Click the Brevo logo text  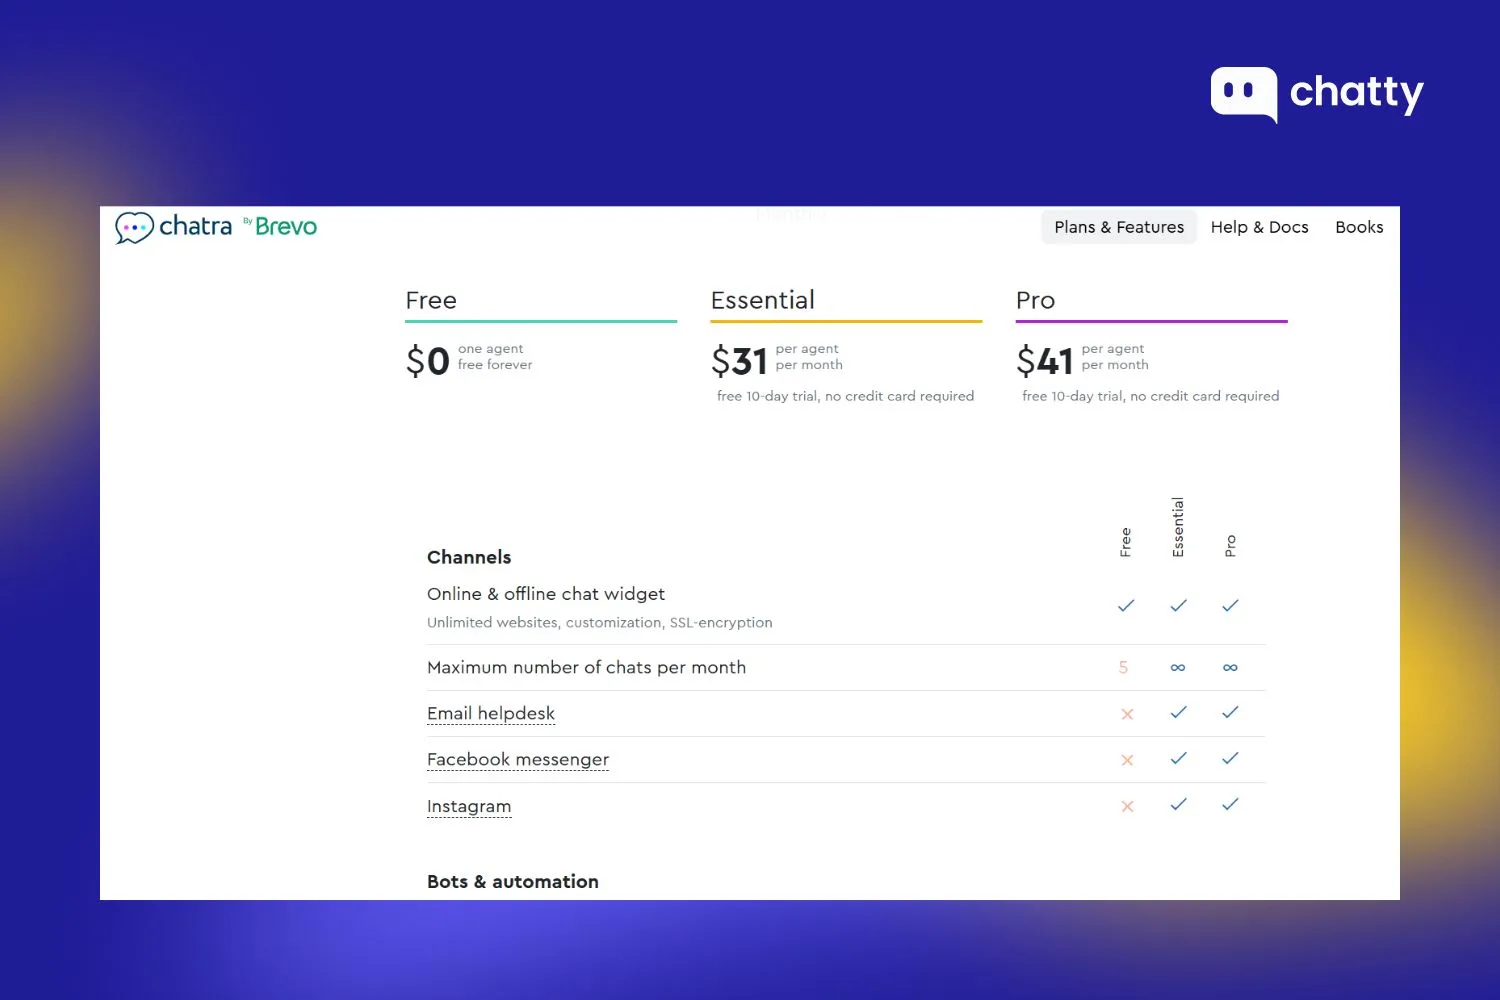[286, 227]
